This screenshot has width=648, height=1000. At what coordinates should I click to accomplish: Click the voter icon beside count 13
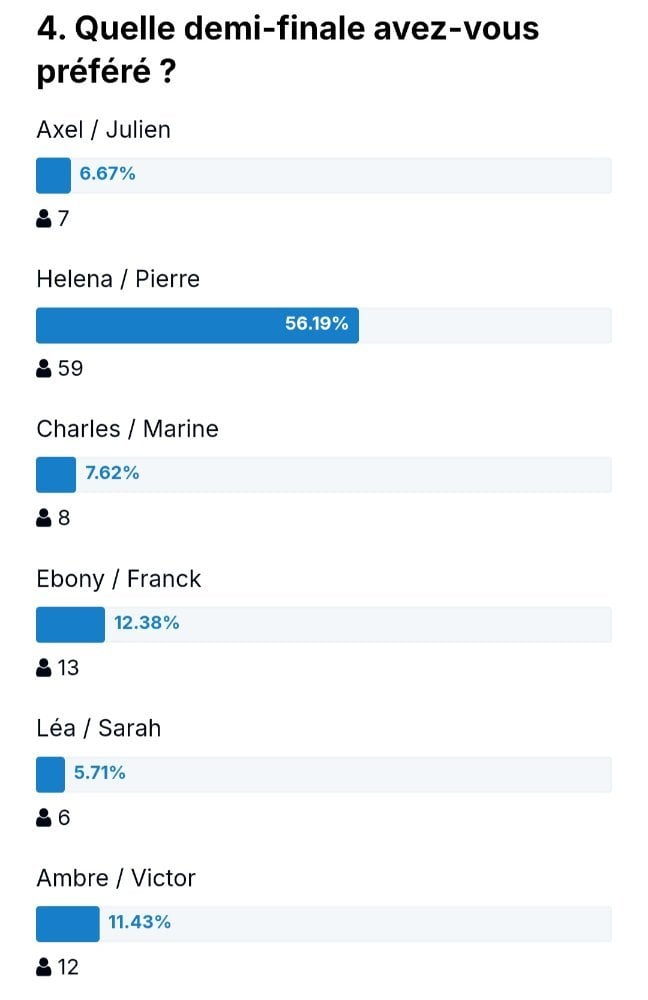[43, 668]
